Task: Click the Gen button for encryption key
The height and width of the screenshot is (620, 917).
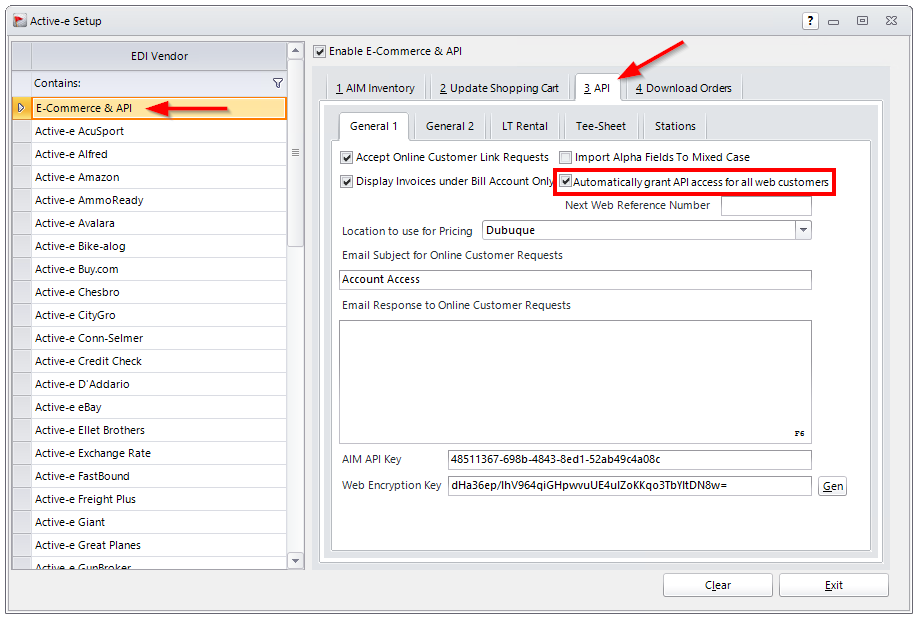Action: click(x=832, y=486)
